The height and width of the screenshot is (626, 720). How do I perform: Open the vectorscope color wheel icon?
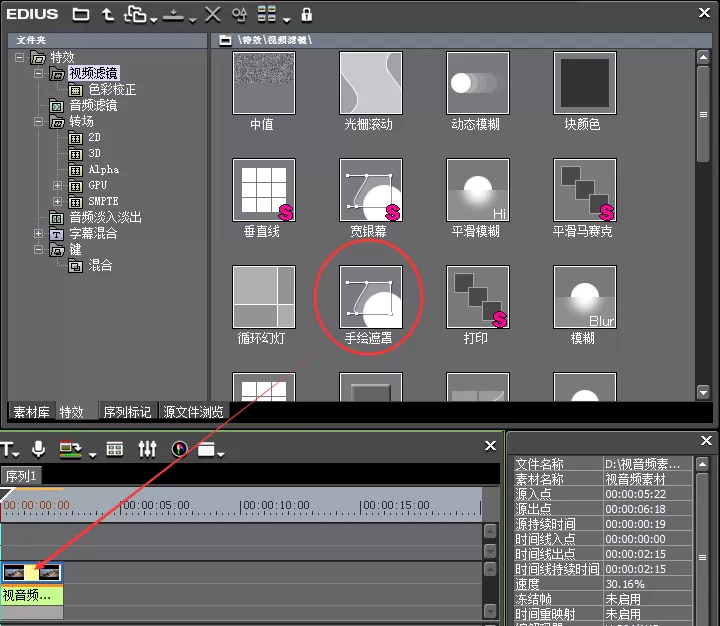[180, 449]
